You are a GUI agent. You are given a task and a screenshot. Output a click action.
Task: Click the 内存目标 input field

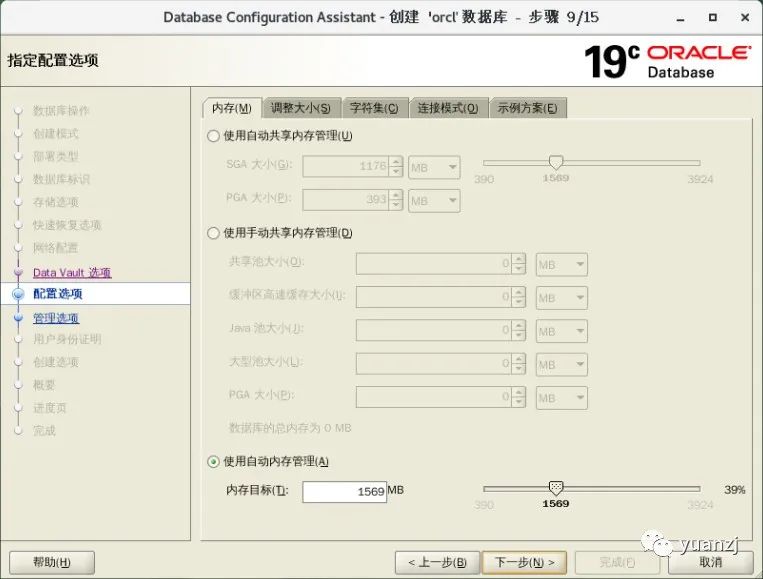click(344, 491)
